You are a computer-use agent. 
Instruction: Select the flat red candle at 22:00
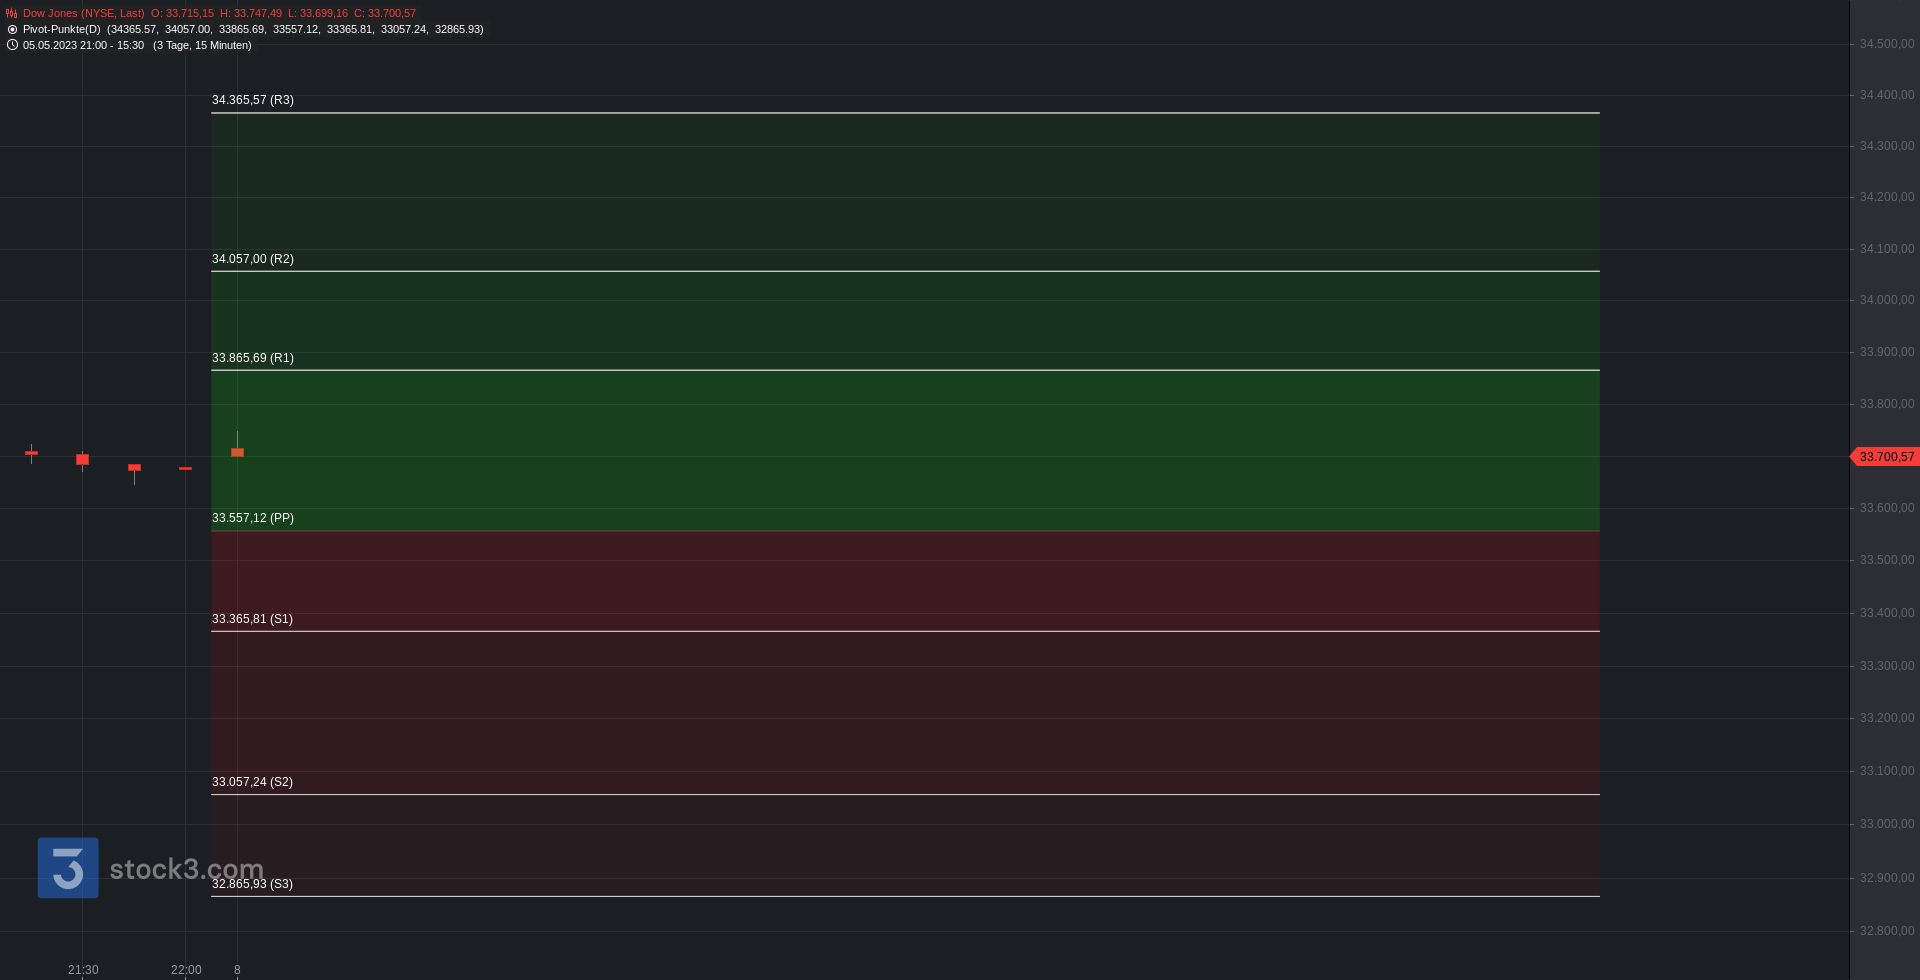[185, 468]
